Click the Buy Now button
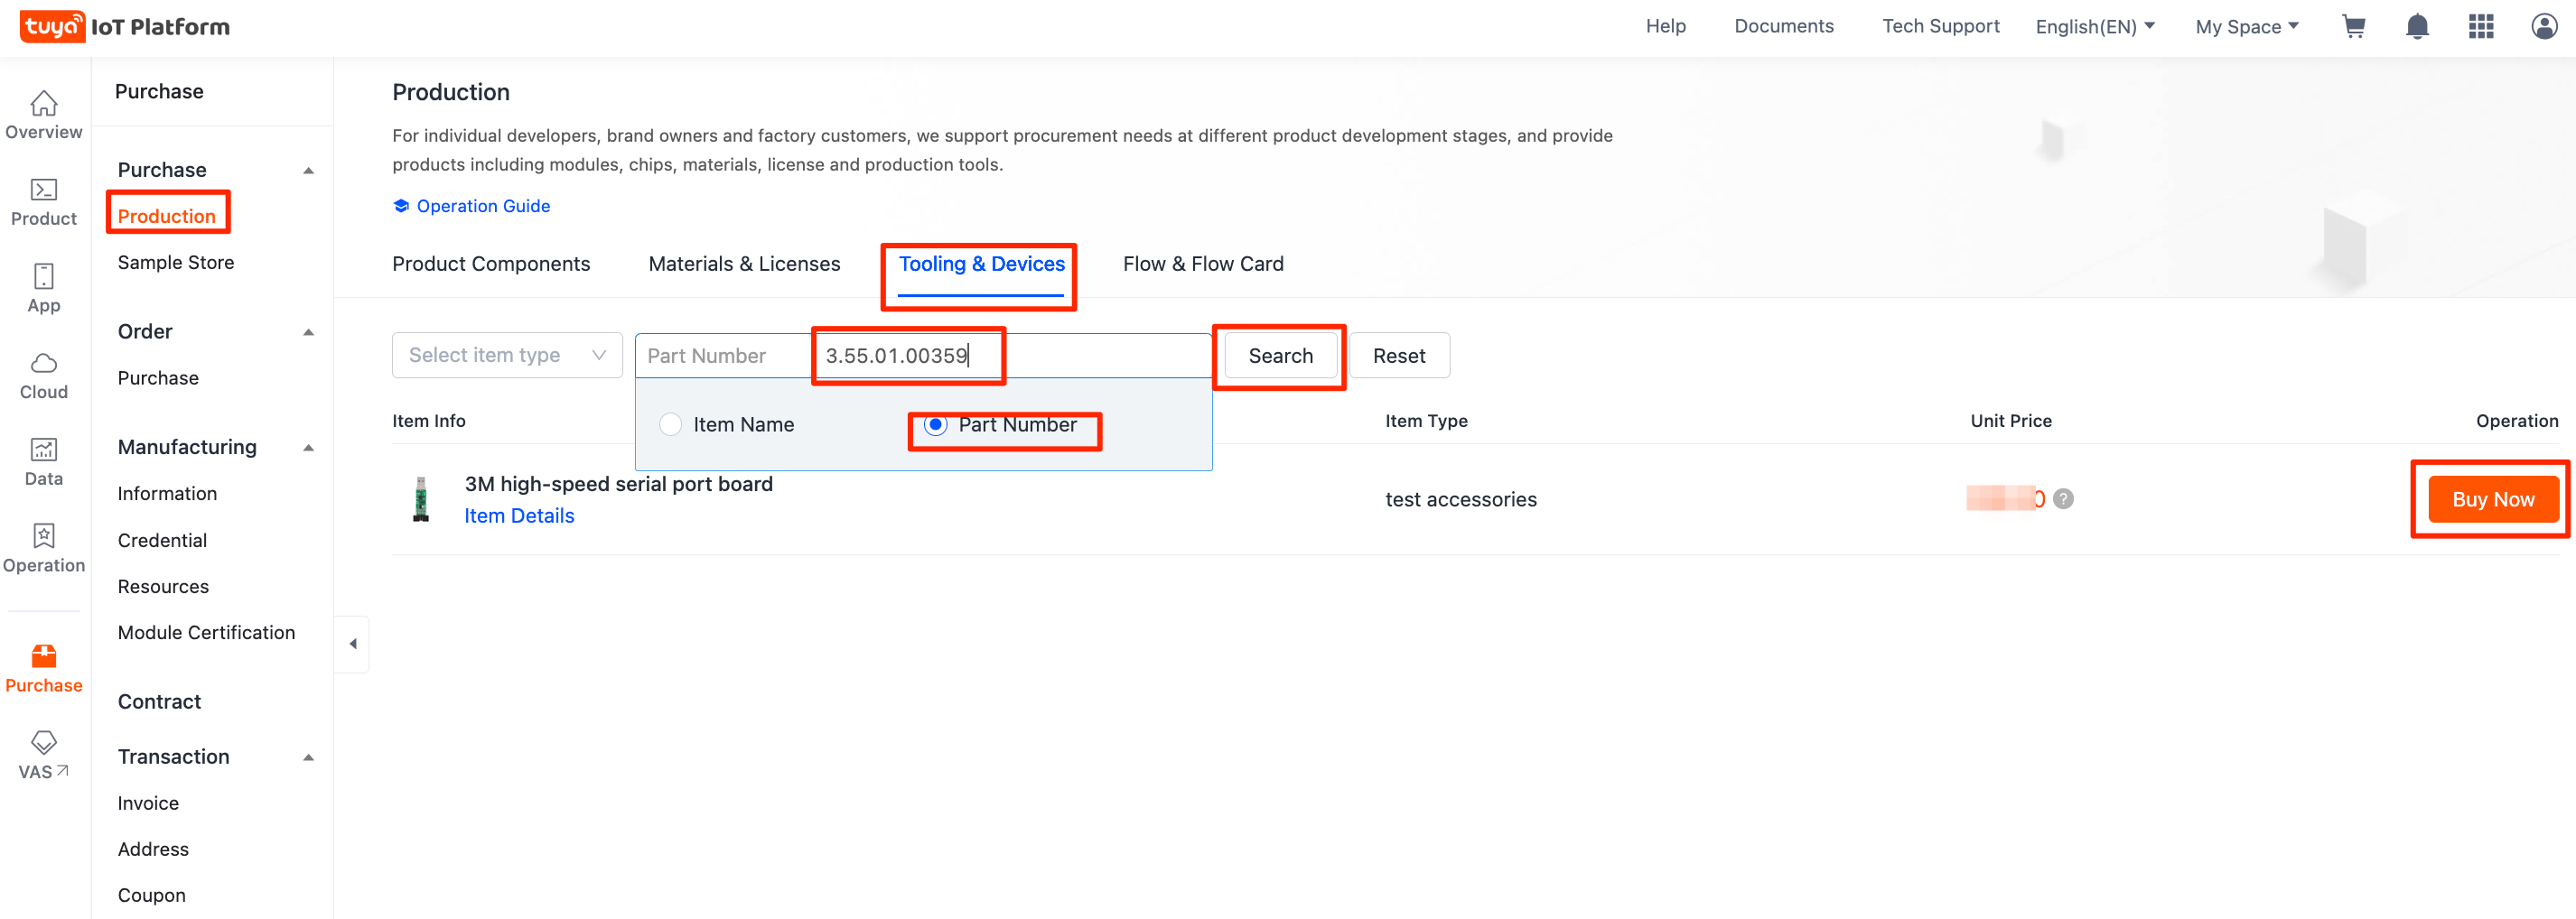The width and height of the screenshot is (2576, 919). (x=2492, y=499)
